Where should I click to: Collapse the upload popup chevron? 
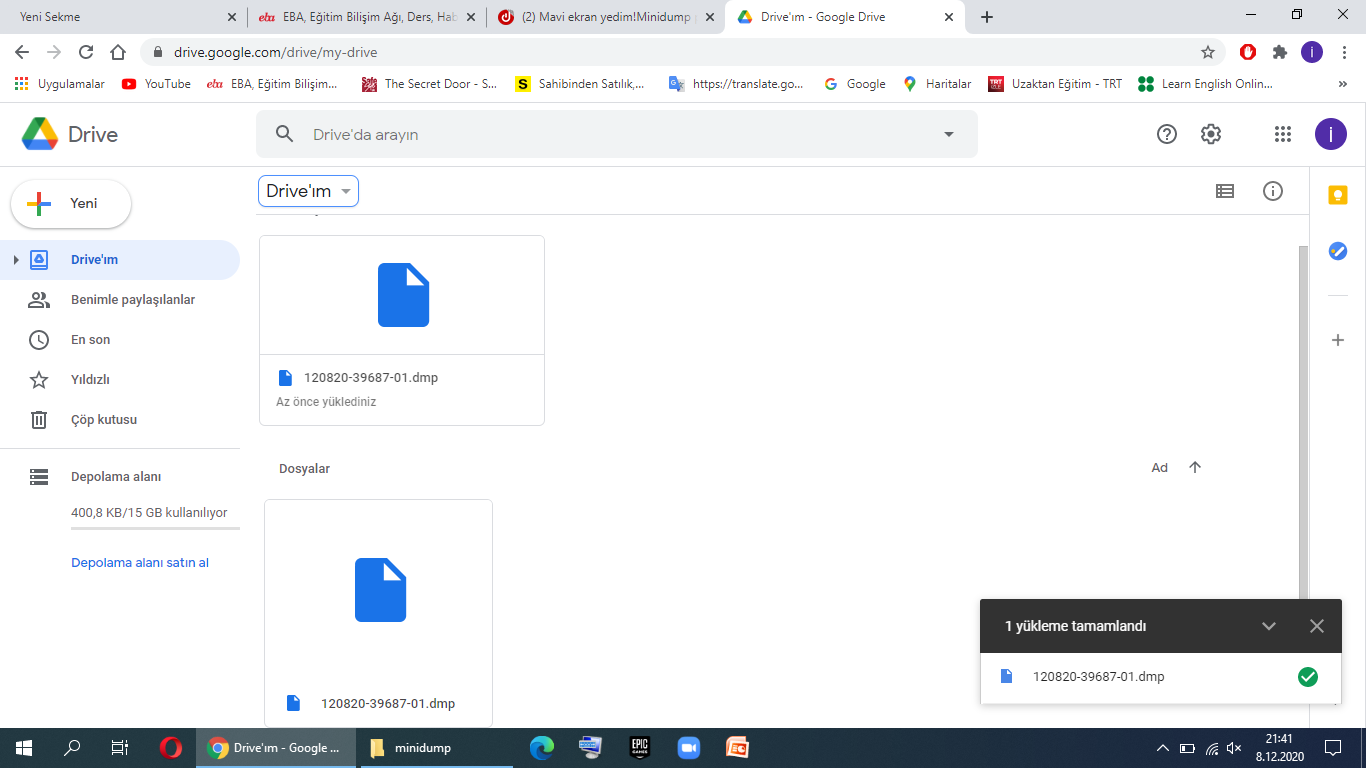(1269, 626)
